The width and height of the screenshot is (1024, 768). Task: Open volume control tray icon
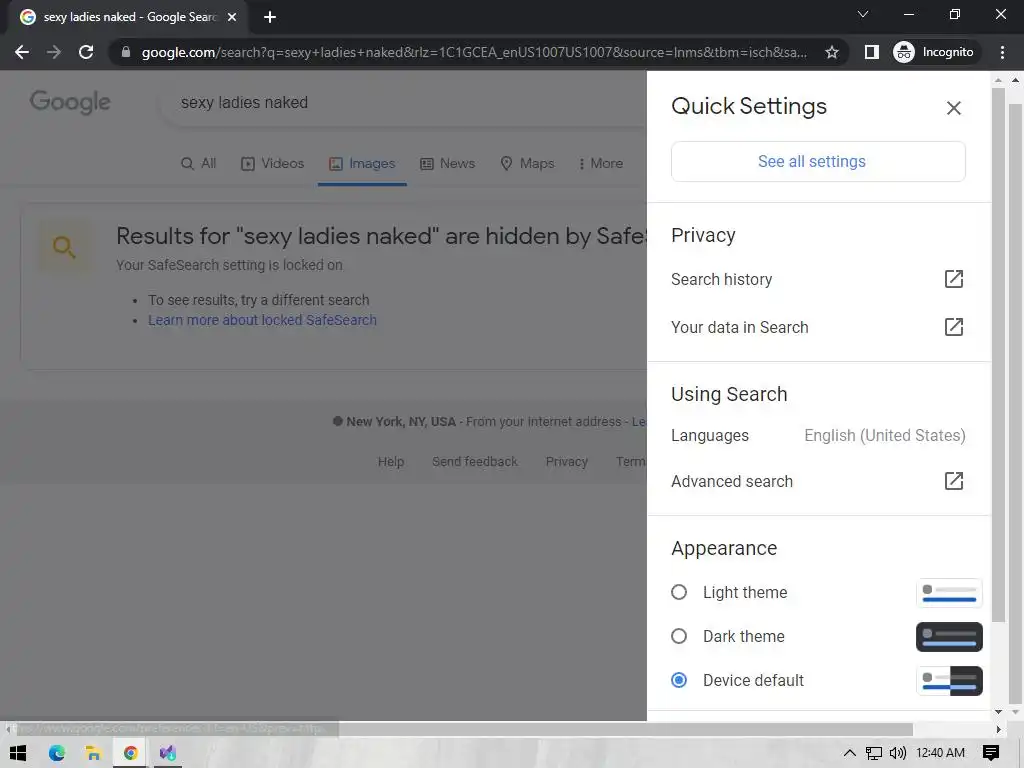click(x=898, y=753)
